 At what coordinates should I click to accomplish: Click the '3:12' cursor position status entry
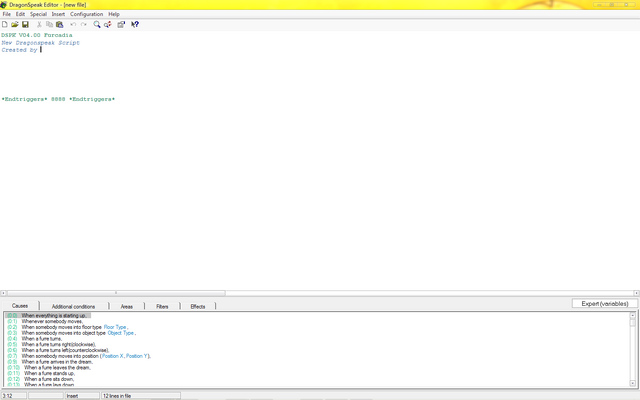click(13, 396)
